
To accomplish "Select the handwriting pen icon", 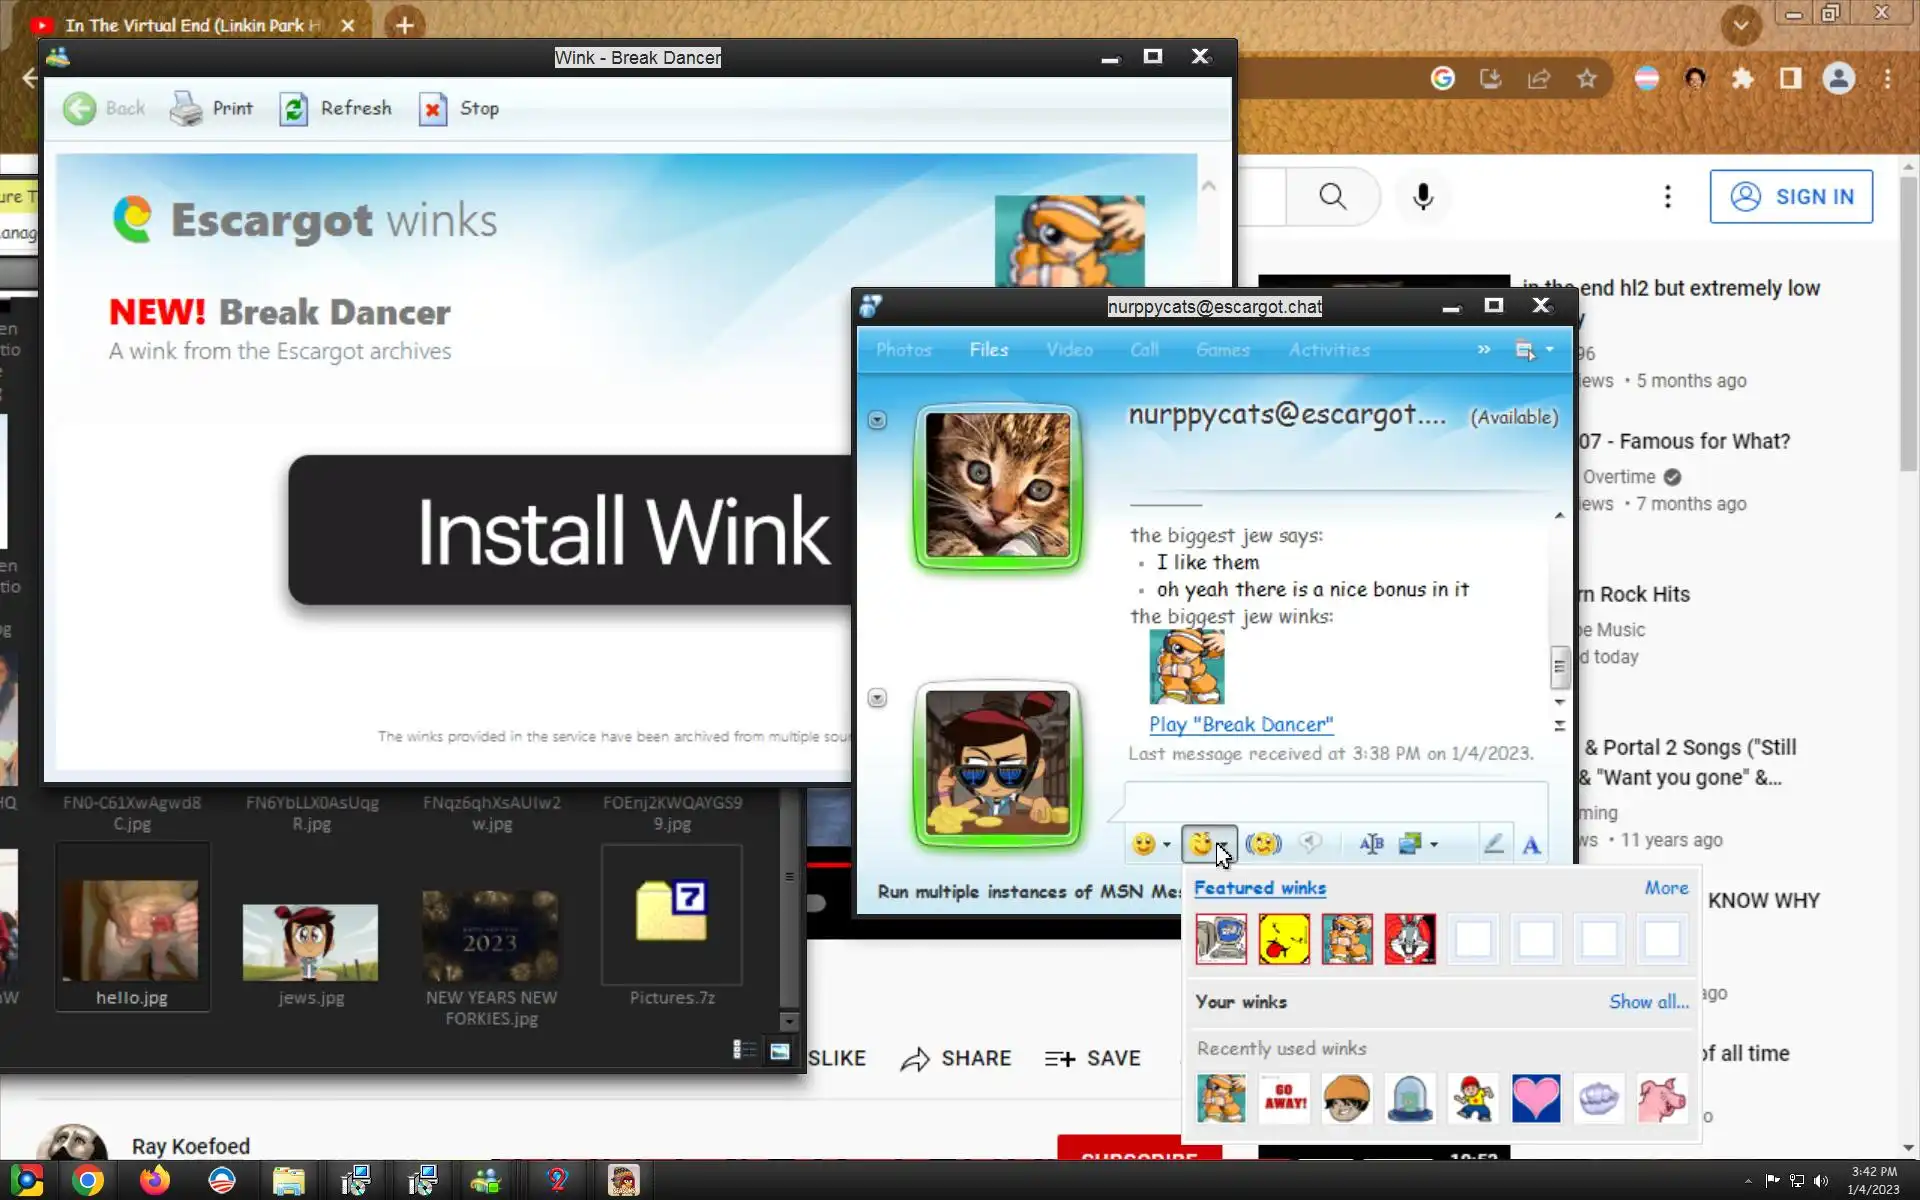I will 1493,845.
